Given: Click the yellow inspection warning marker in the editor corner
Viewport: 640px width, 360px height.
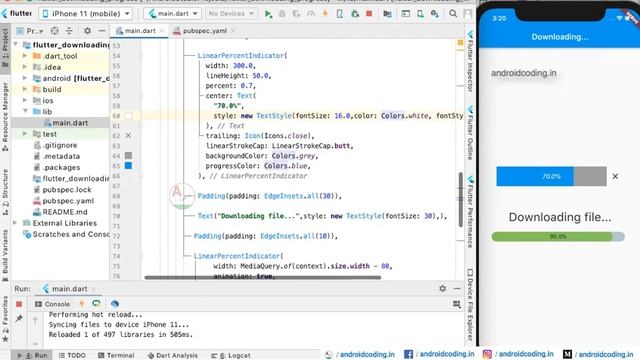Looking at the screenshot, I should tap(460, 42).
